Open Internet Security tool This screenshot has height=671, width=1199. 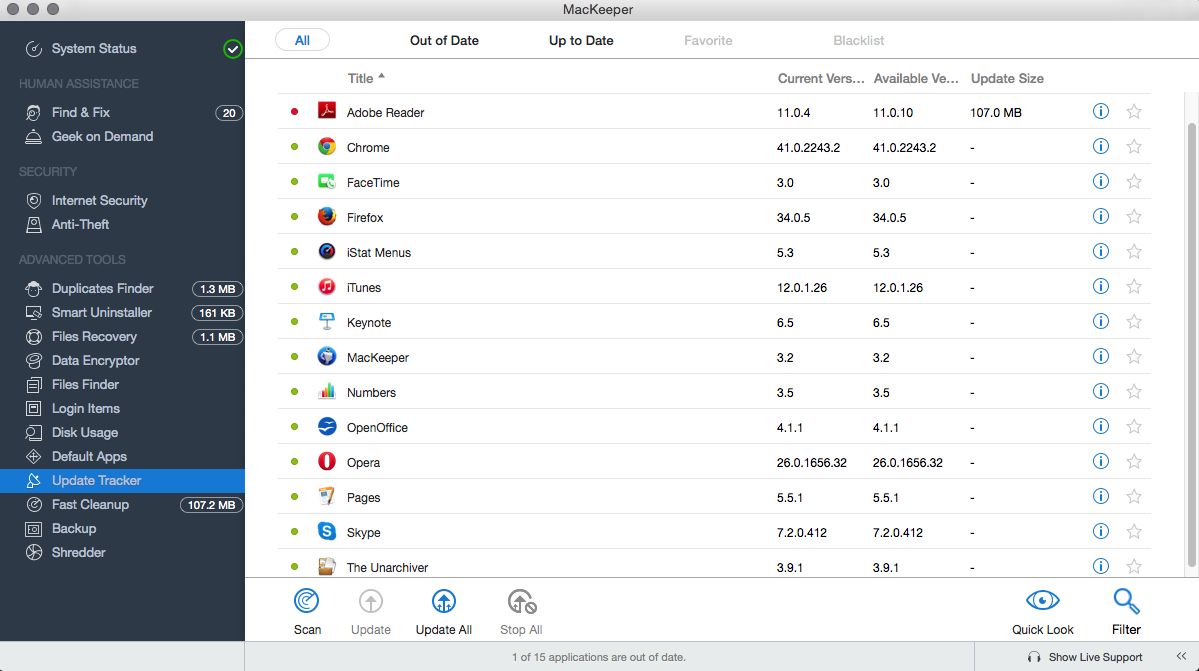pyautogui.click(x=99, y=200)
